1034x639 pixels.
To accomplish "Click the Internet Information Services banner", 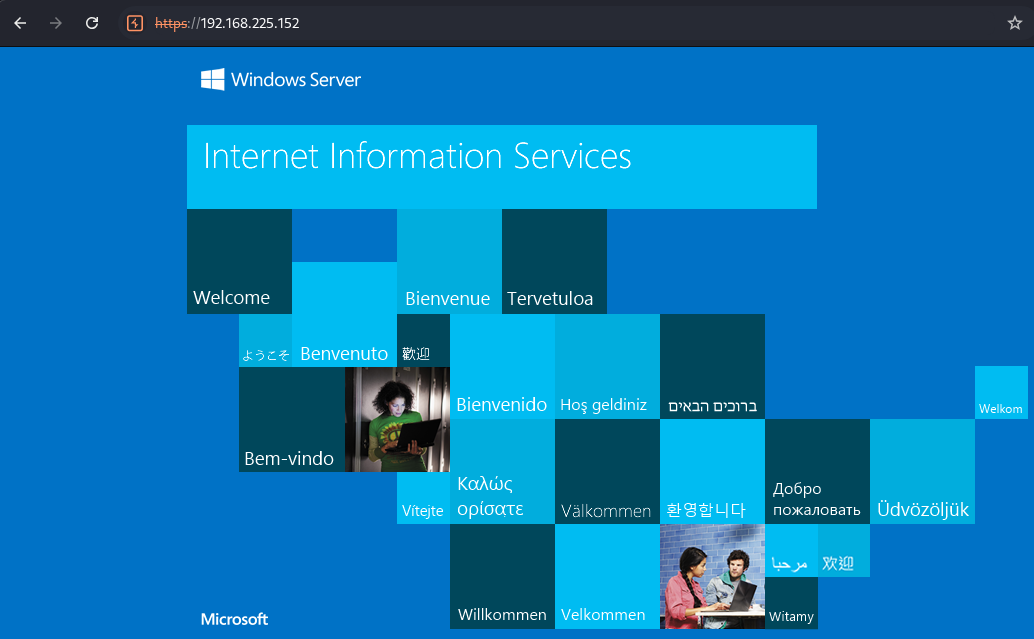I will [x=502, y=167].
